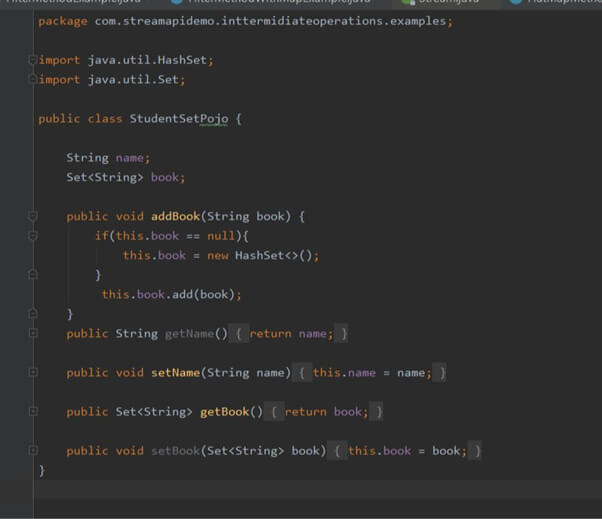
Task: Collapse the if(this.book == null) fold marker
Action: [x=33, y=235]
